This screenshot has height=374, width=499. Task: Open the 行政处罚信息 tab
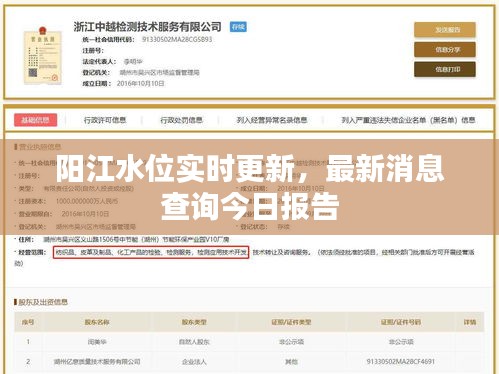[181, 120]
